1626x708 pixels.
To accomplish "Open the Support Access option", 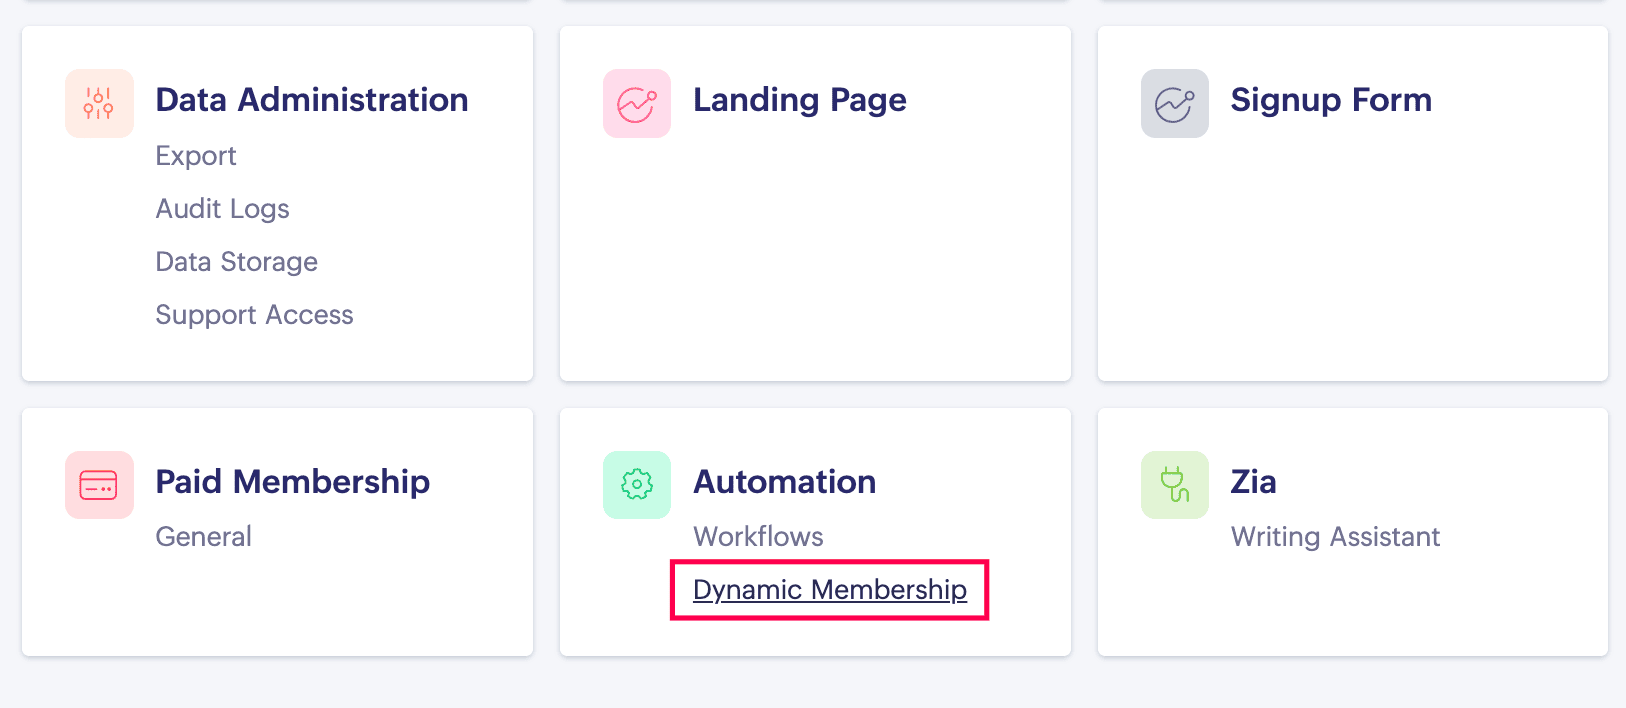I will pos(254,315).
